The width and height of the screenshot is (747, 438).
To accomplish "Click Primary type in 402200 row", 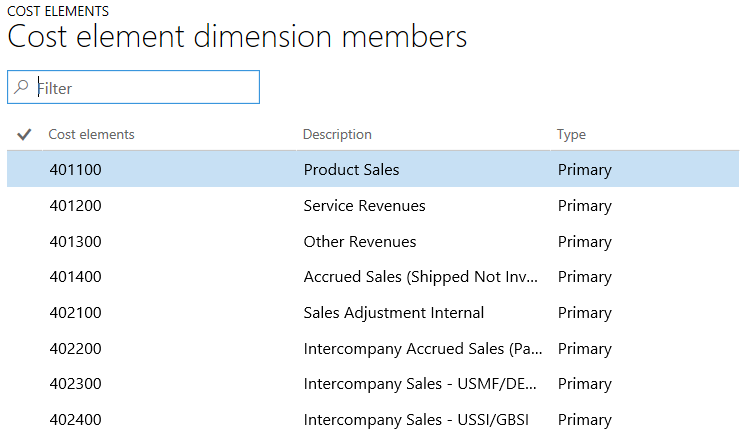I will (585, 349).
